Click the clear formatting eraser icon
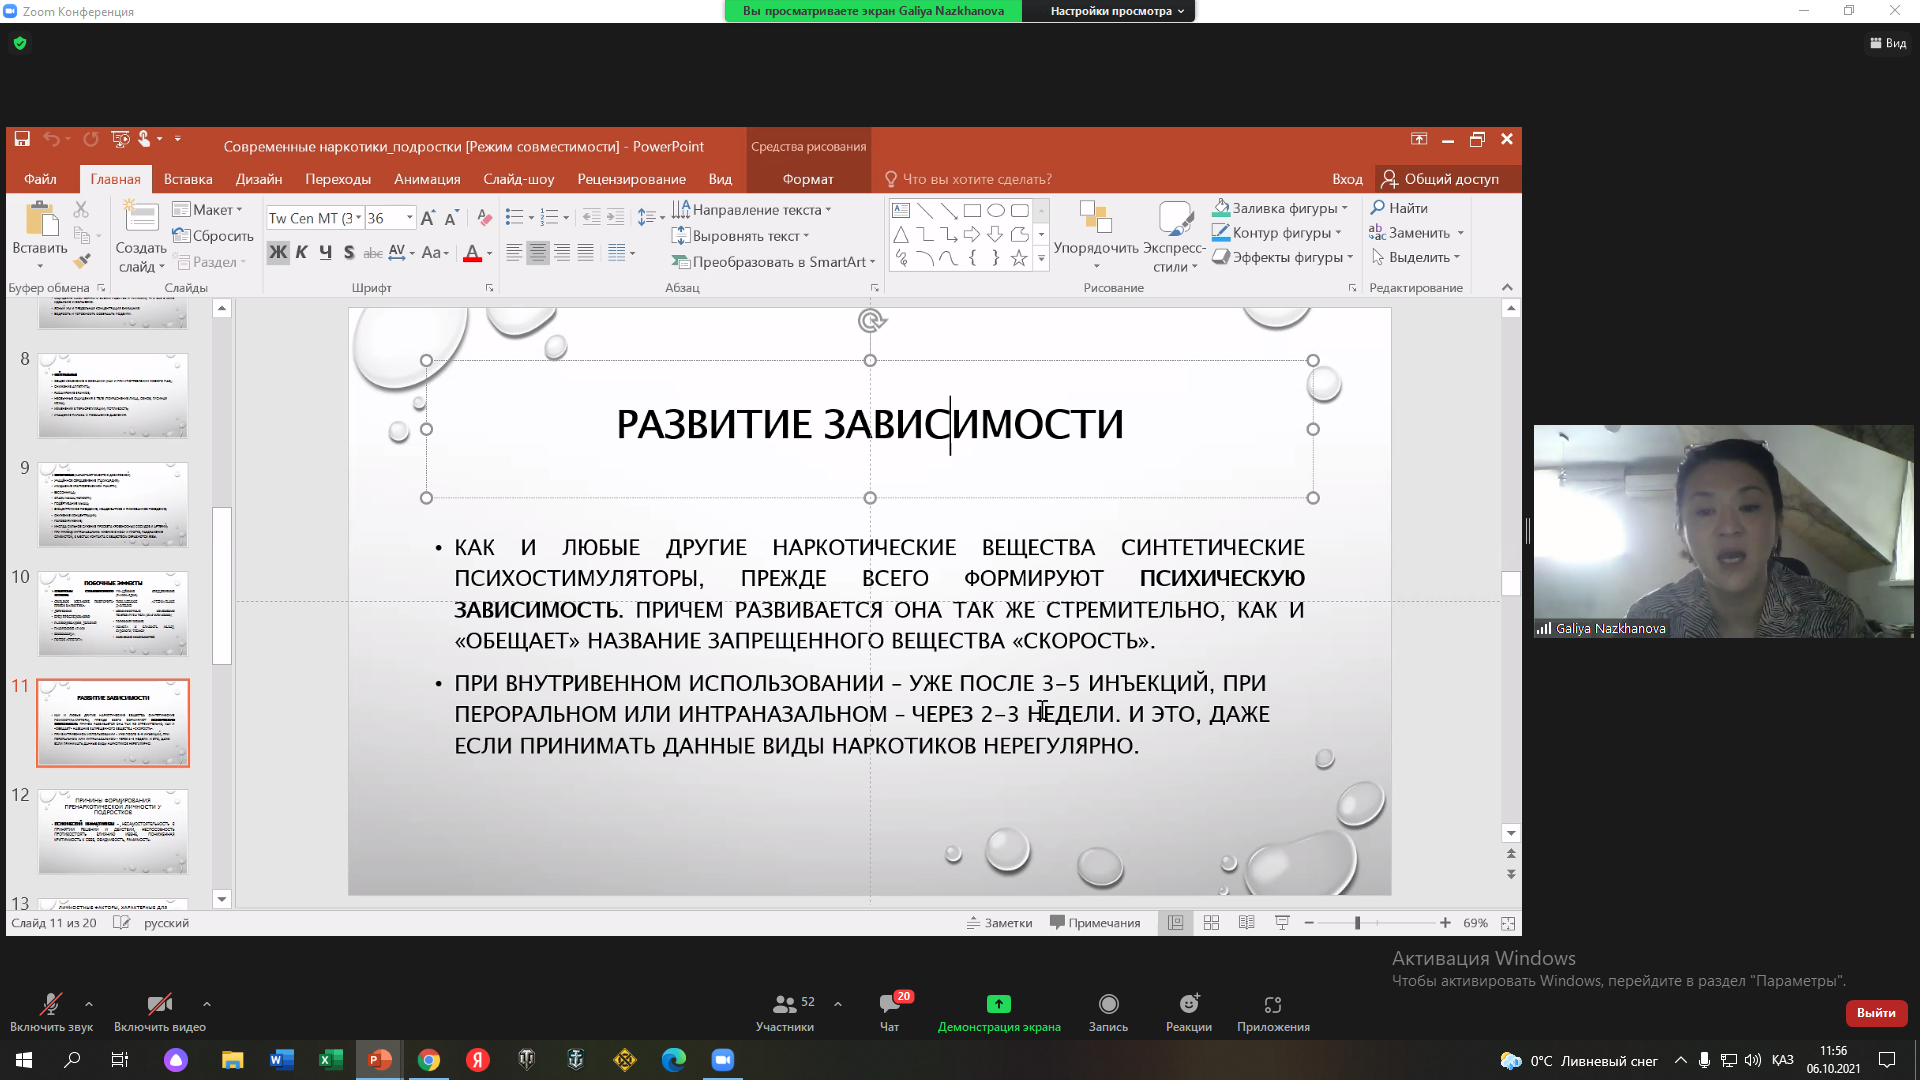 tap(484, 217)
